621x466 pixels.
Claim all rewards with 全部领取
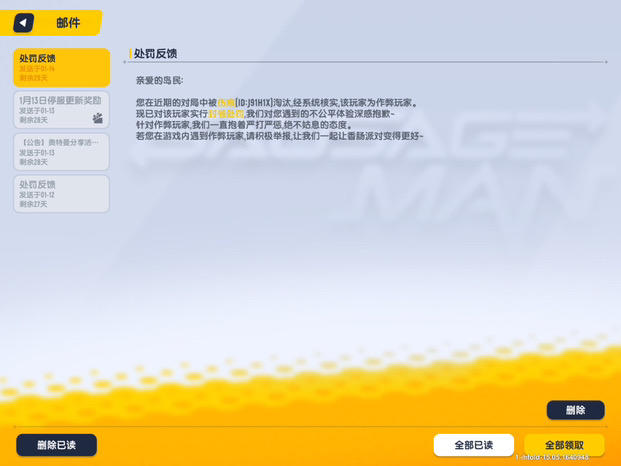pos(564,445)
